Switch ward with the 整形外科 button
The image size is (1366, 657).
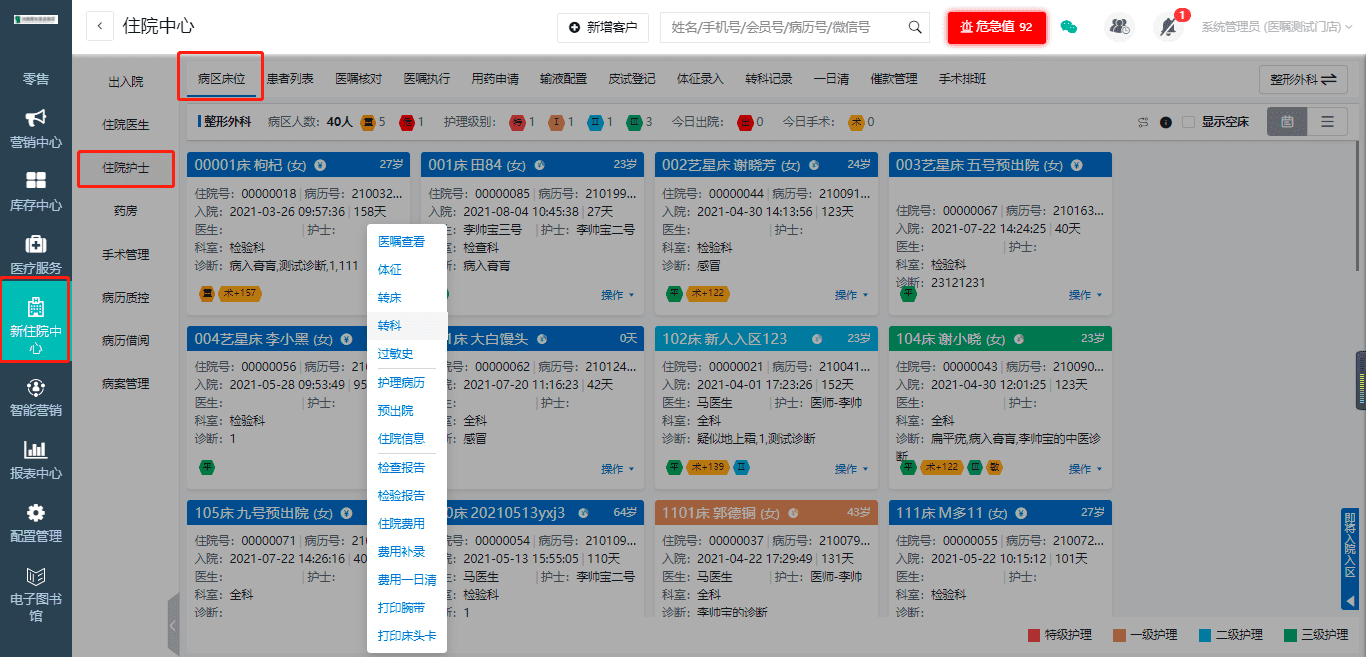1302,79
